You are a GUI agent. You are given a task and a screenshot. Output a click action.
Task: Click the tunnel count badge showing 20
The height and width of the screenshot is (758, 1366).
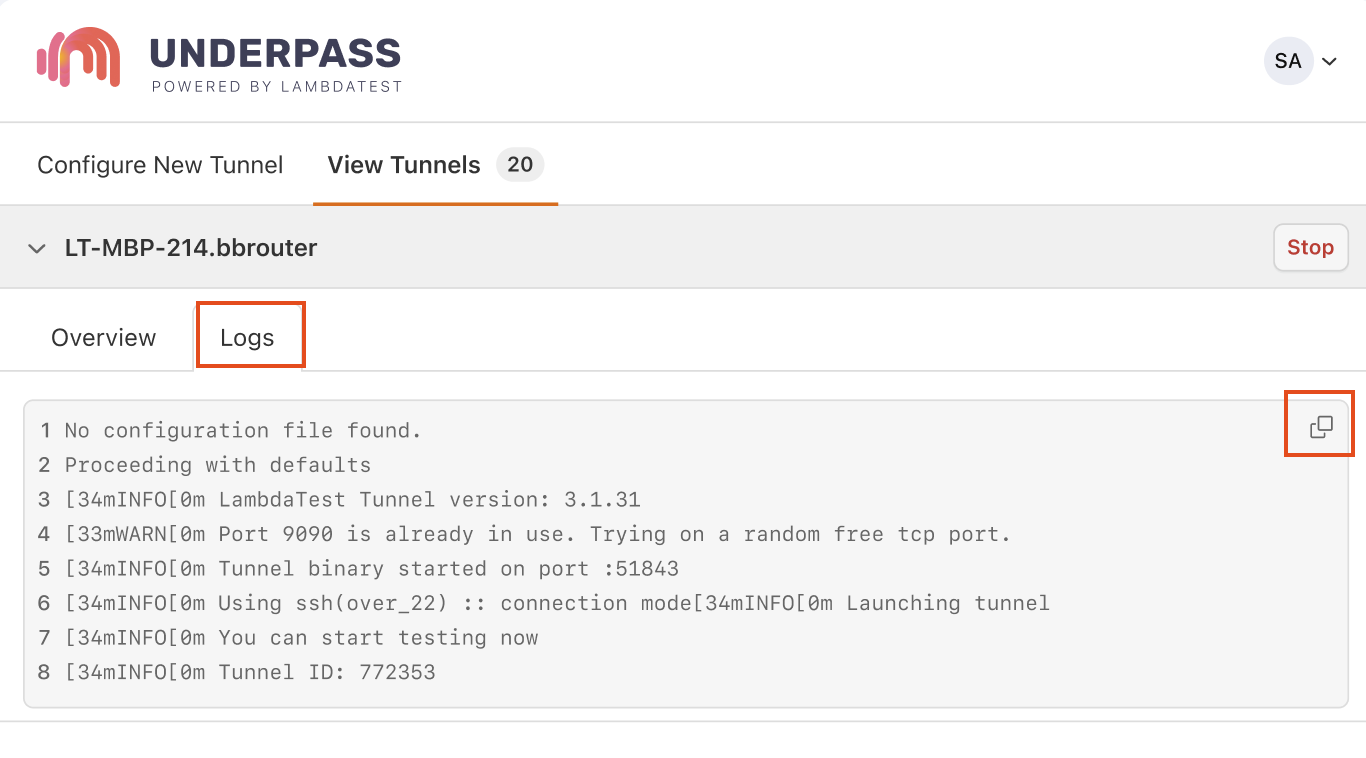[x=520, y=165]
